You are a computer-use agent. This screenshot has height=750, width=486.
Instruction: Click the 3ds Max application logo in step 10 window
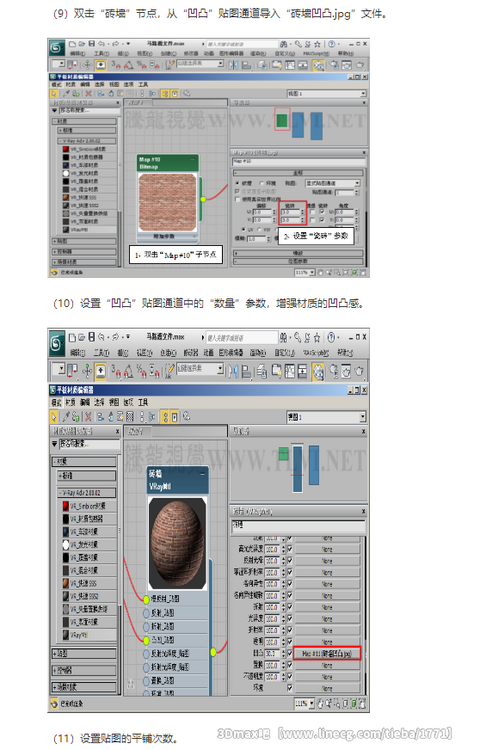pos(56,342)
